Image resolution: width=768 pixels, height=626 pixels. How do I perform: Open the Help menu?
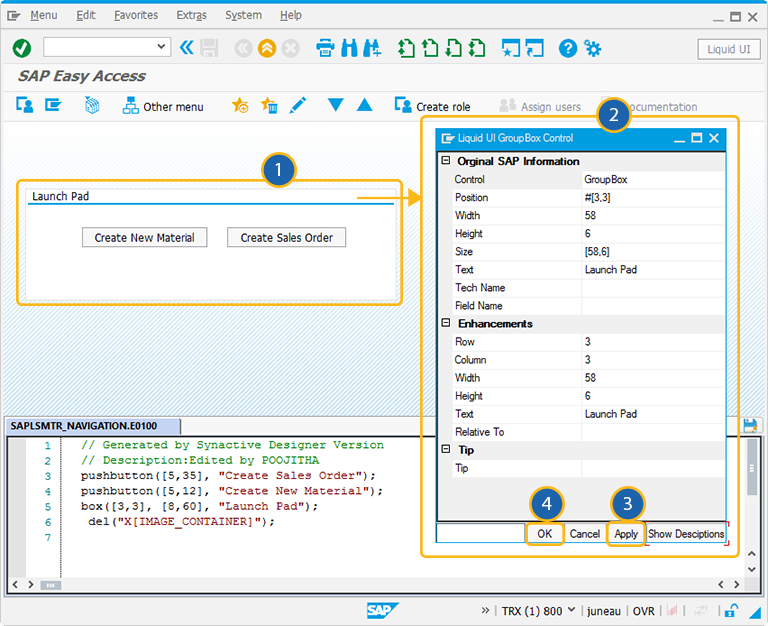pos(290,15)
